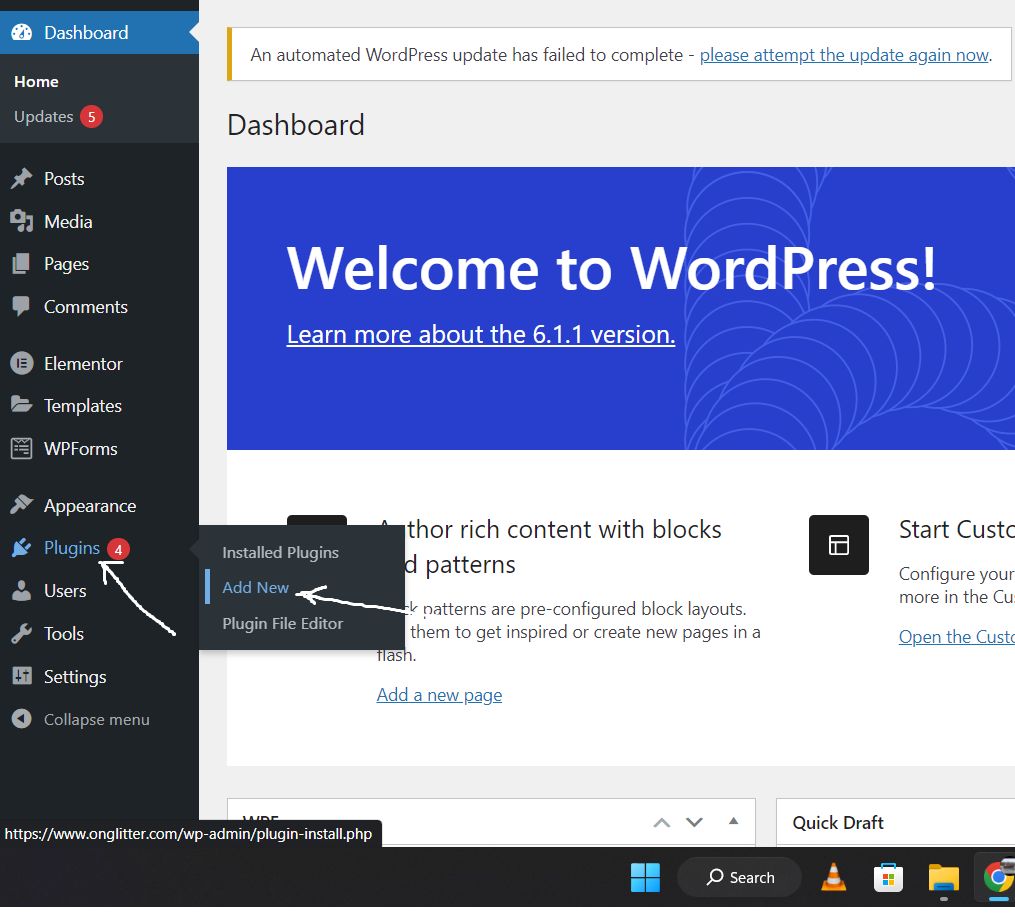Select the Tools wrench icon
1015x915 pixels.
pos(21,634)
